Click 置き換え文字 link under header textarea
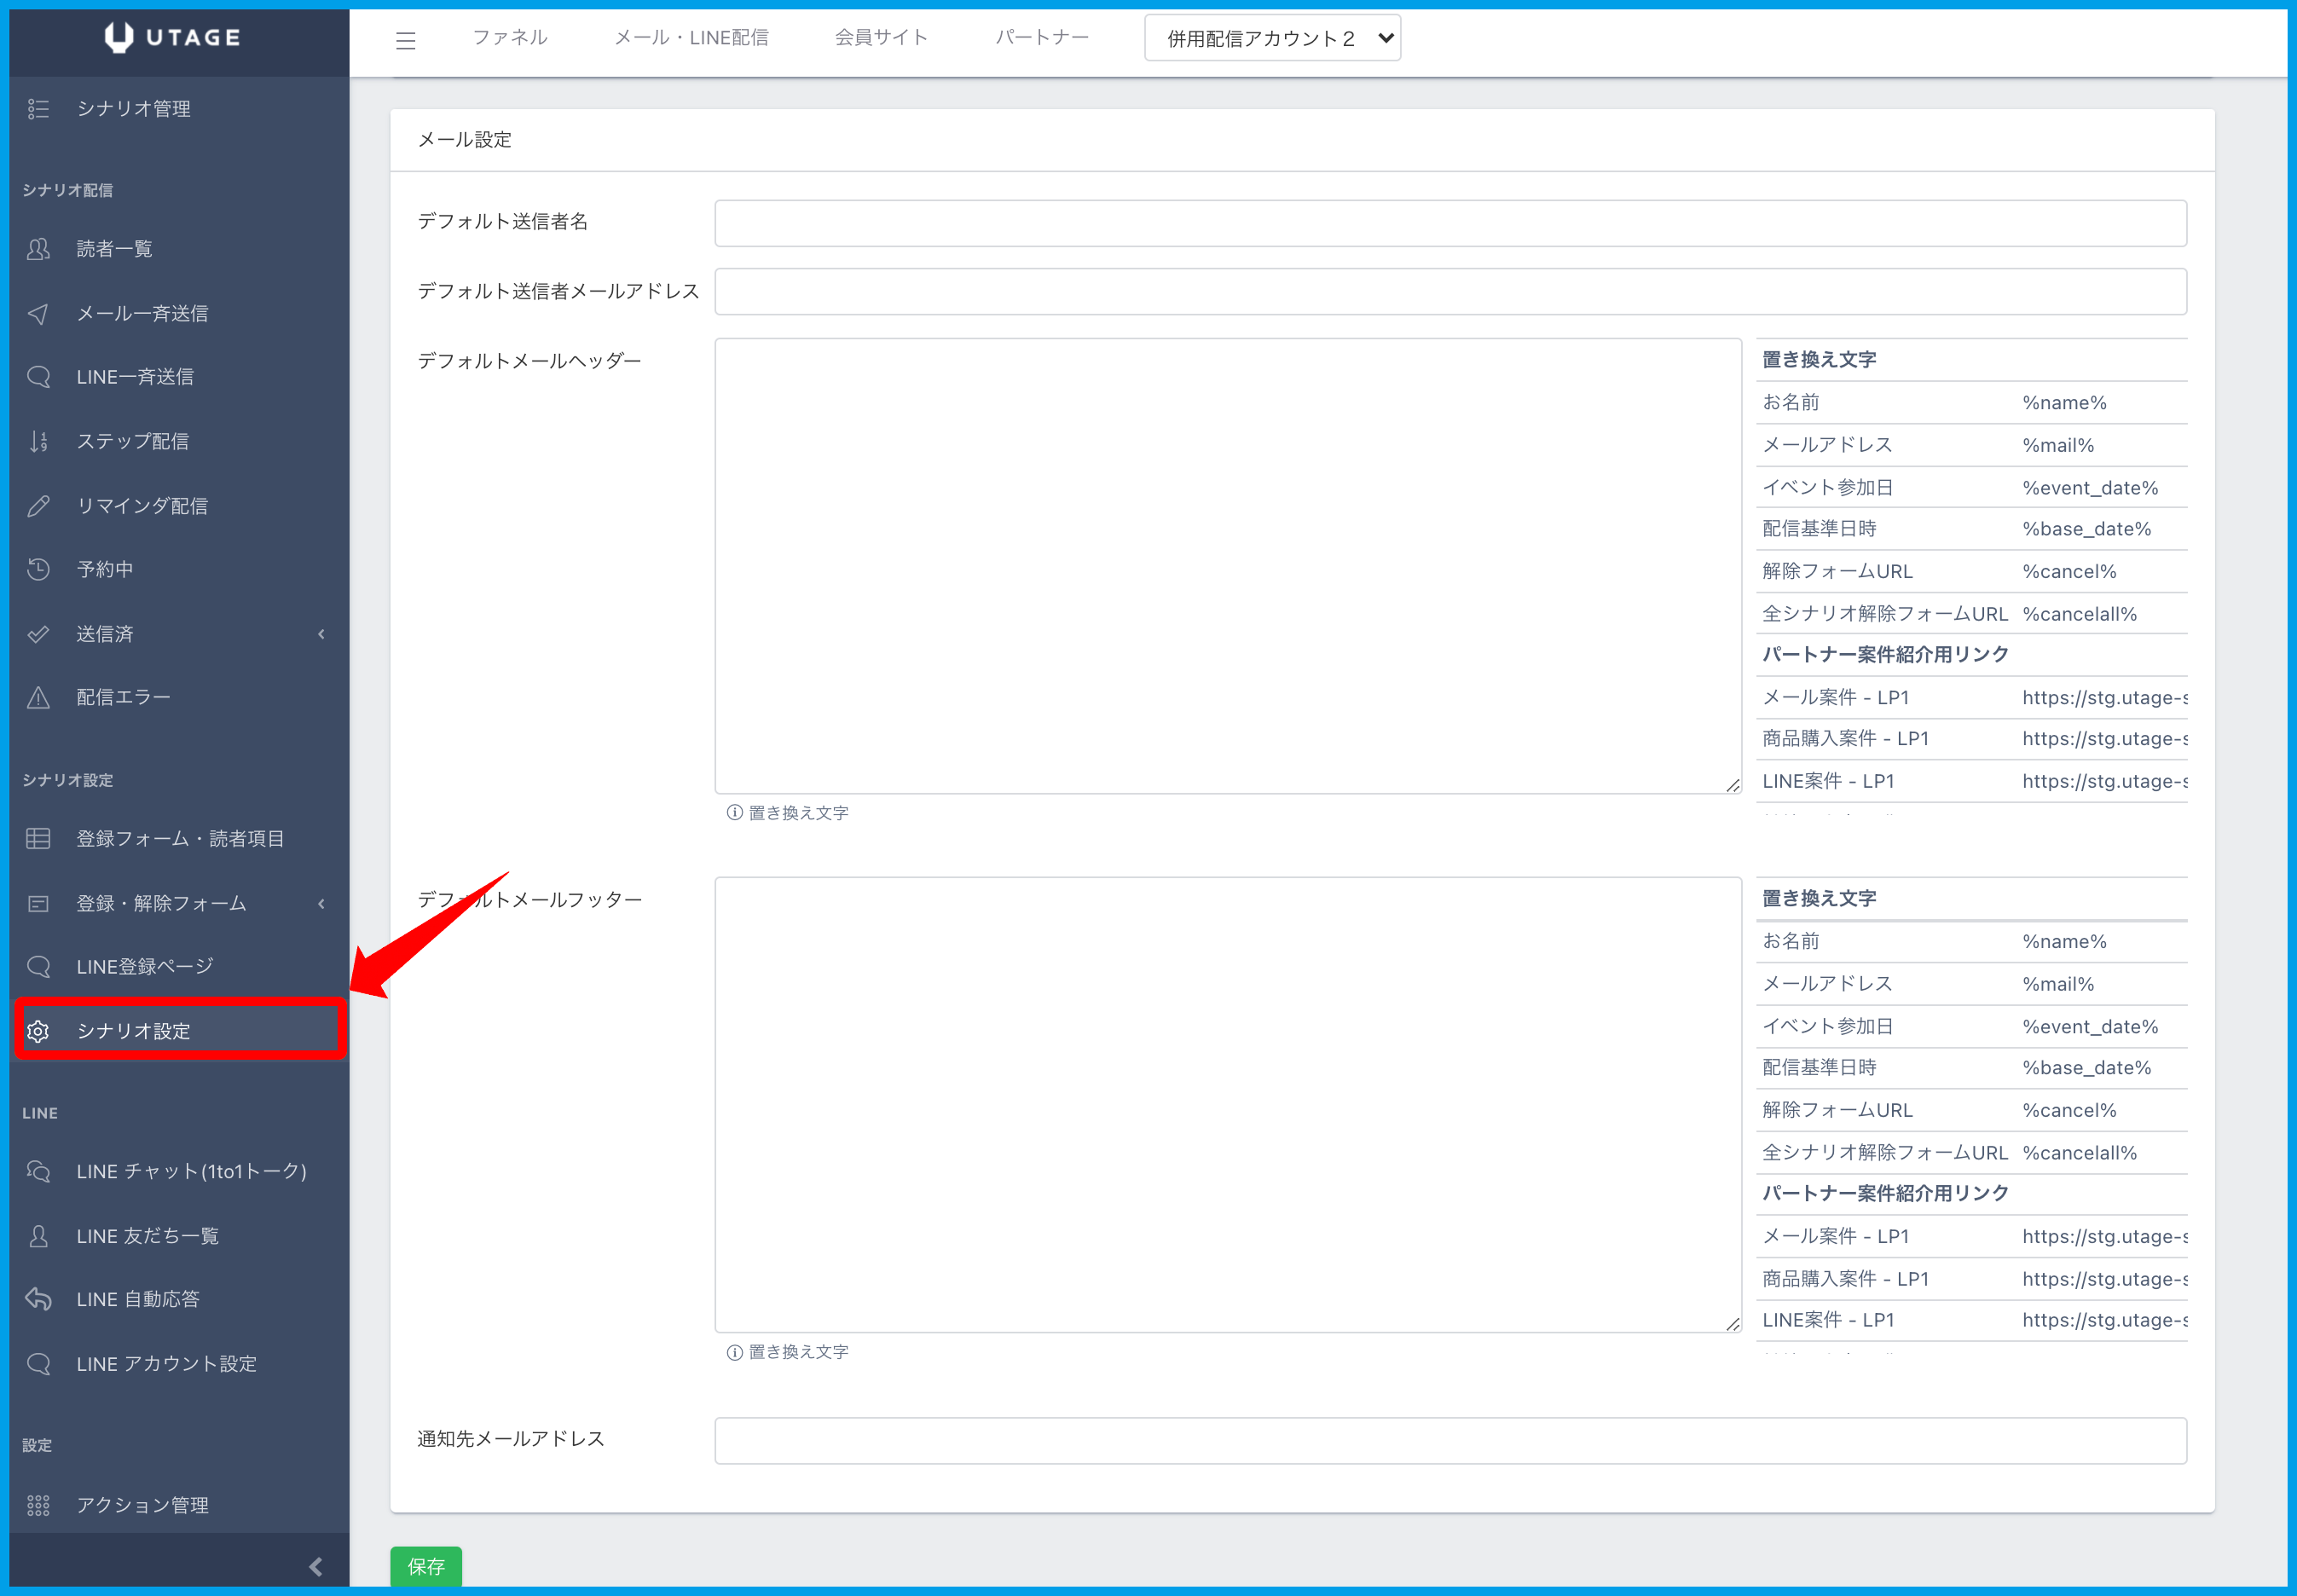The height and width of the screenshot is (1596, 2297). point(797,813)
